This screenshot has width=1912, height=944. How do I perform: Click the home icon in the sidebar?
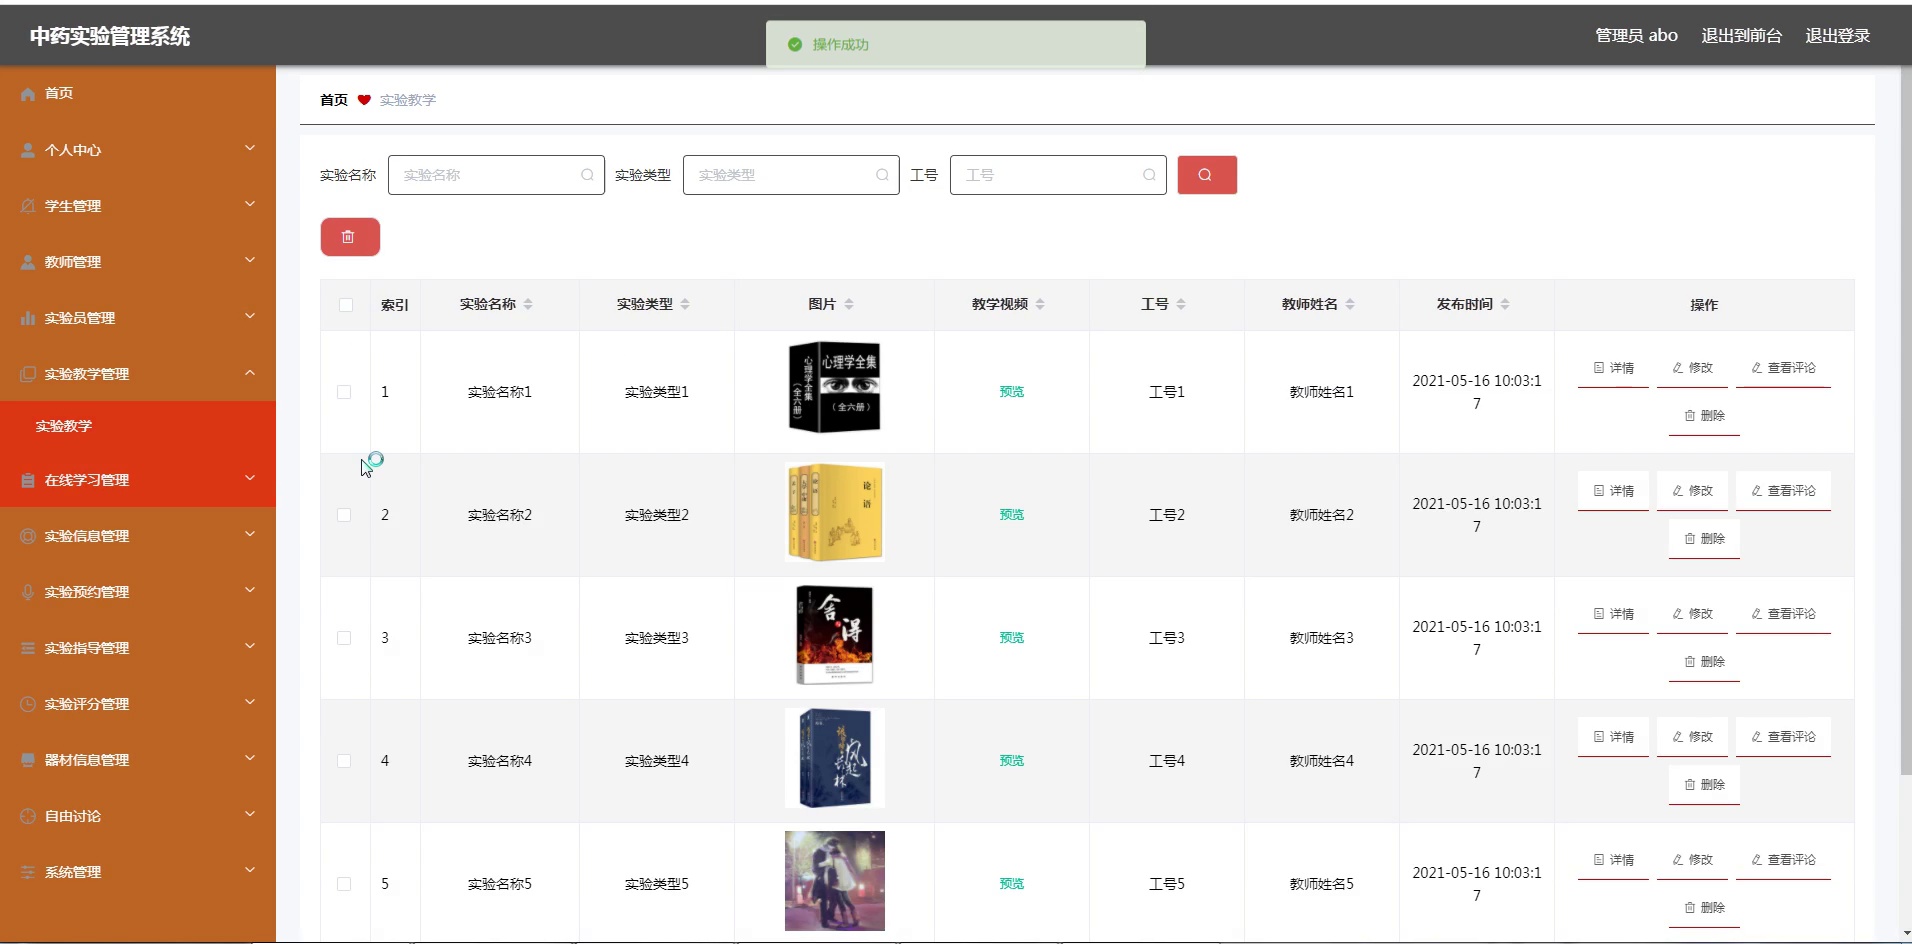pyautogui.click(x=28, y=93)
